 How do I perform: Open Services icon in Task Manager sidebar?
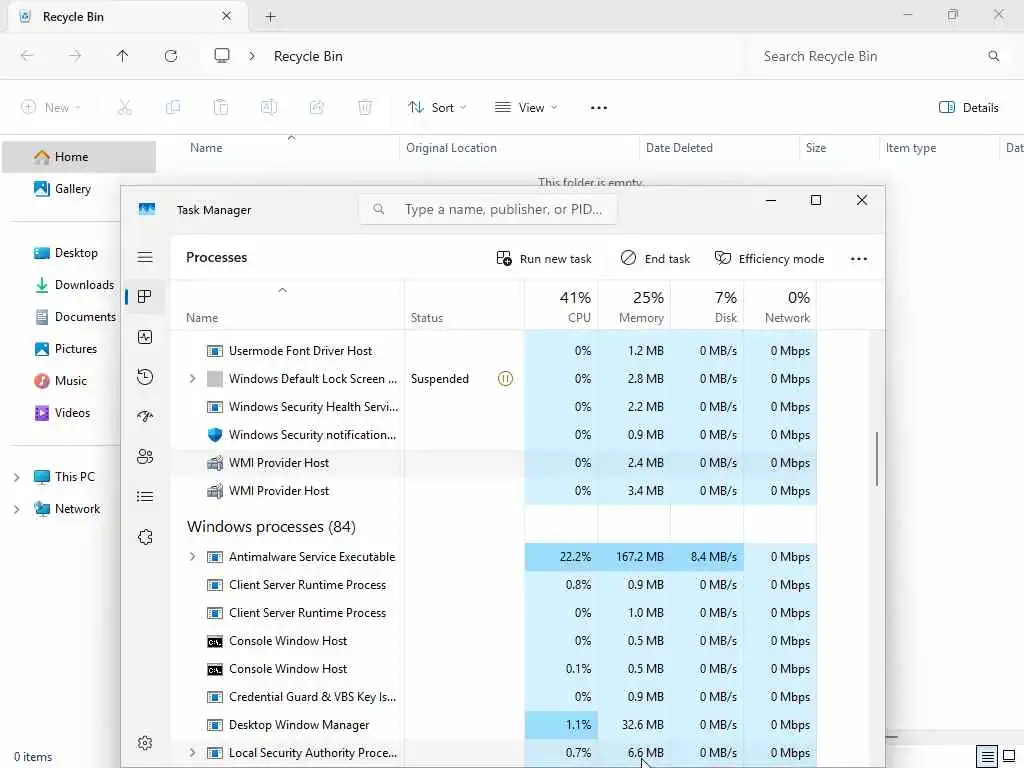click(x=145, y=537)
